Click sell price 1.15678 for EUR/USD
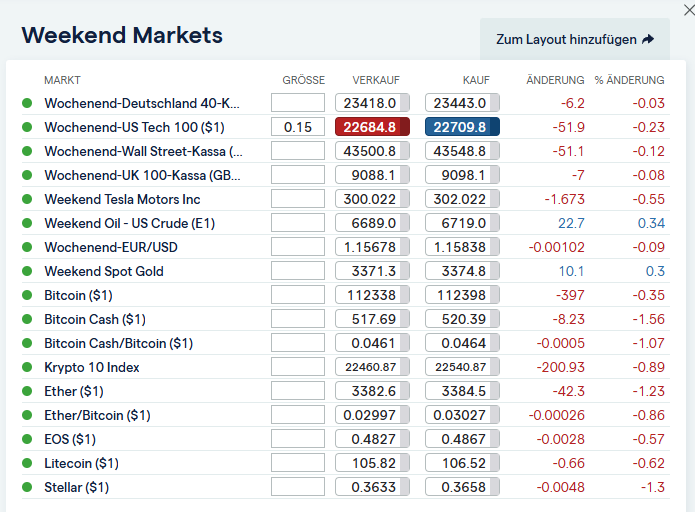695x512 pixels. 372,246
